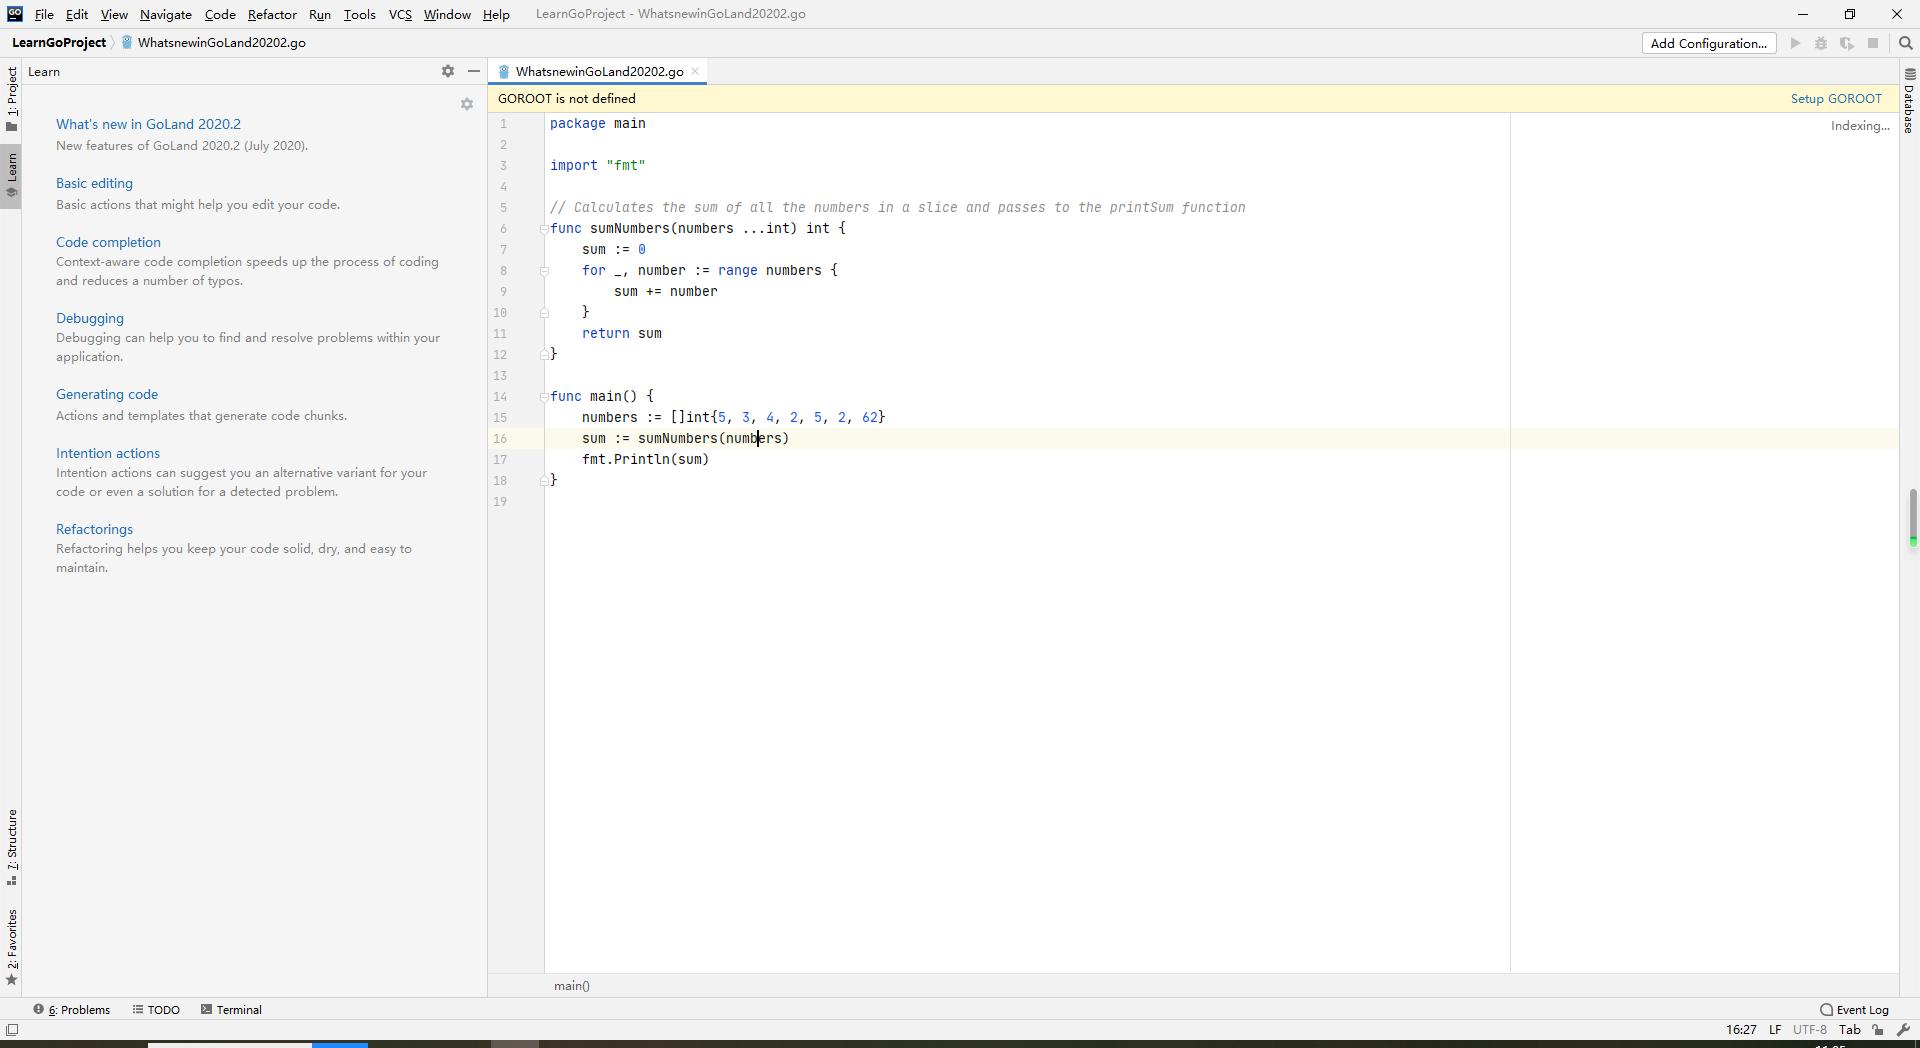Click fold end marker on line 10
The width and height of the screenshot is (1920, 1048).
(544, 313)
